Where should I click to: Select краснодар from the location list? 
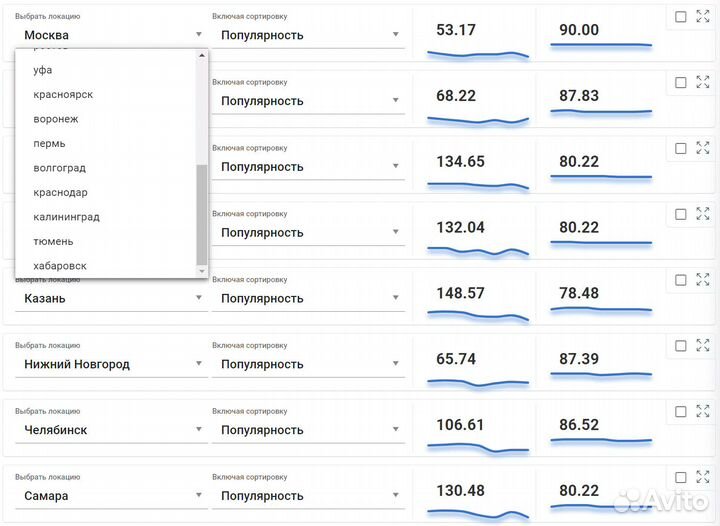tap(60, 192)
